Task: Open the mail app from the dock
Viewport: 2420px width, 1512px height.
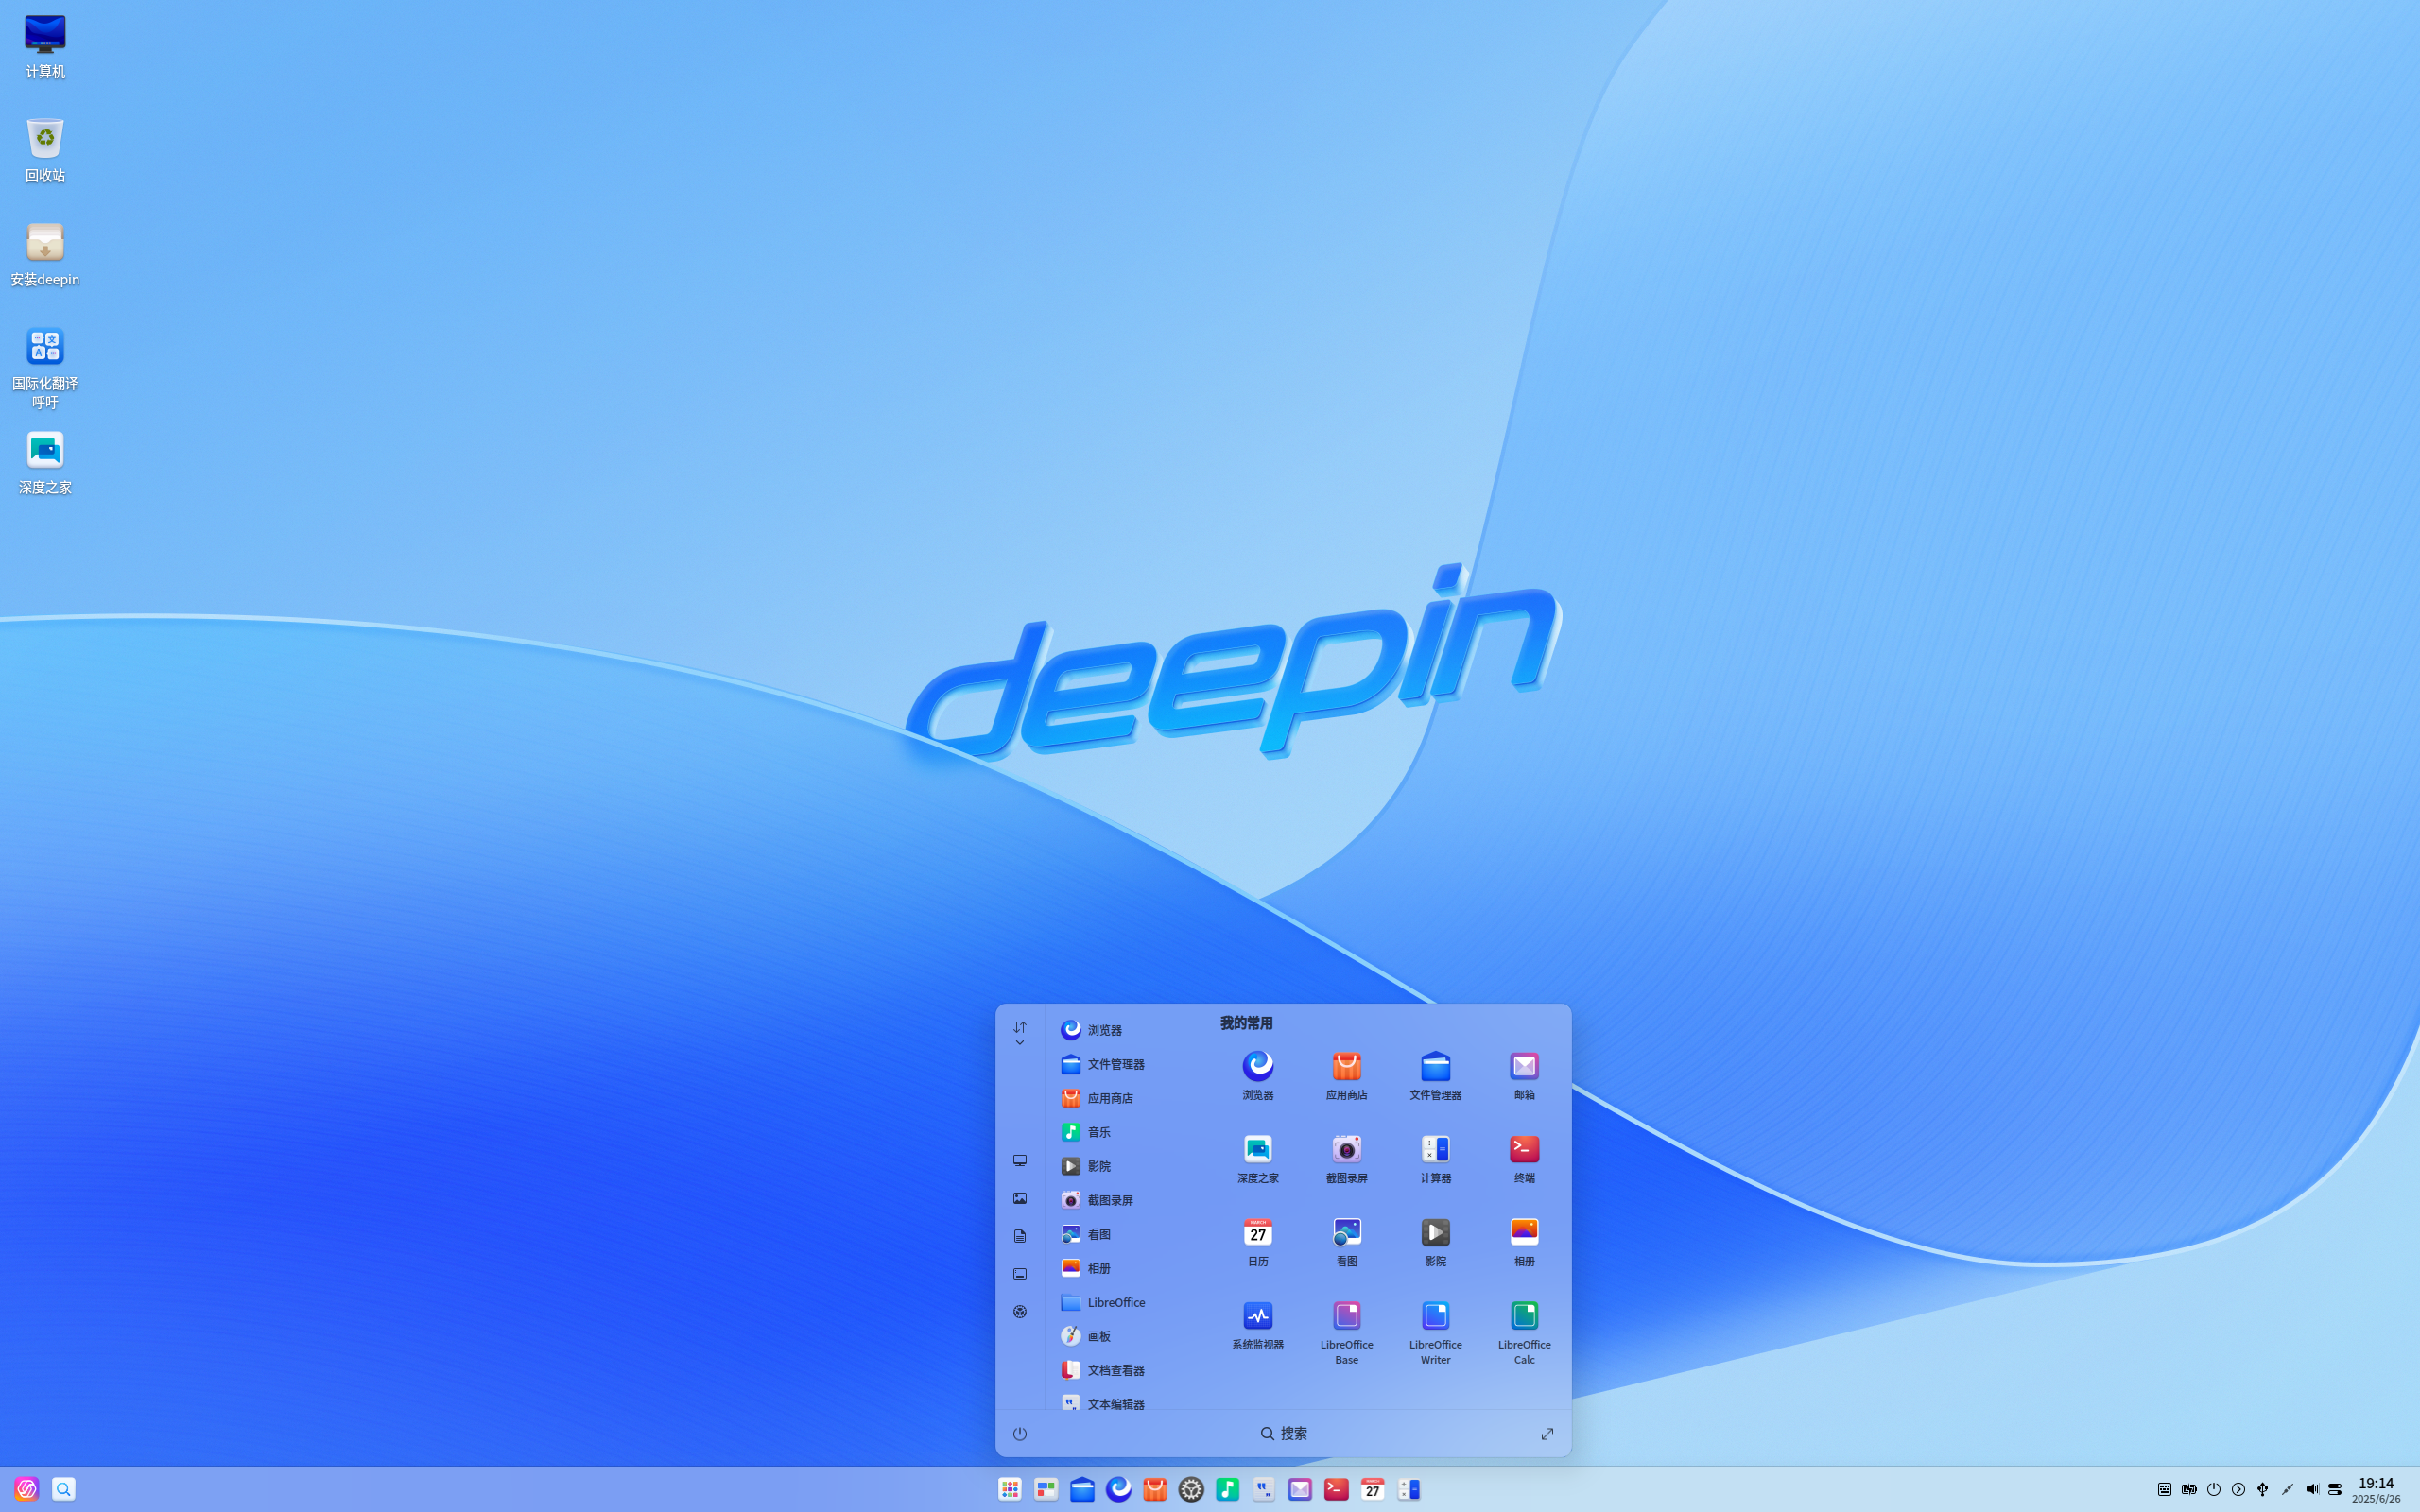Action: (1299, 1489)
